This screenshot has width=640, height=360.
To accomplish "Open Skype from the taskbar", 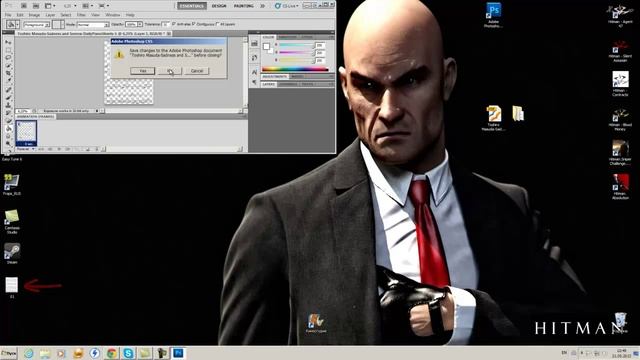I will click(x=128, y=353).
